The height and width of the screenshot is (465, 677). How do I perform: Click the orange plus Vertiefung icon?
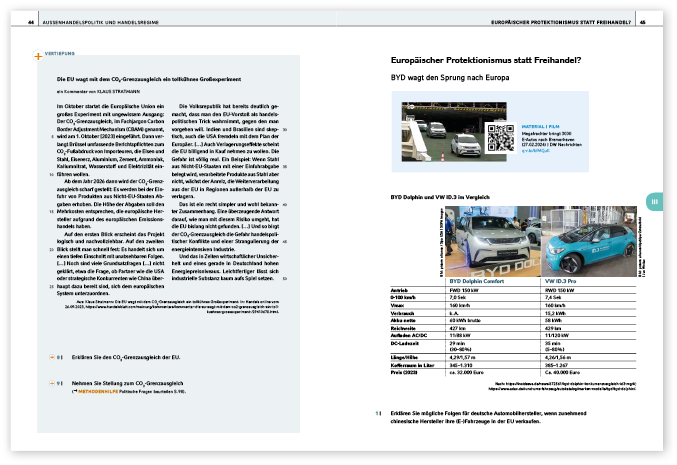click(39, 56)
